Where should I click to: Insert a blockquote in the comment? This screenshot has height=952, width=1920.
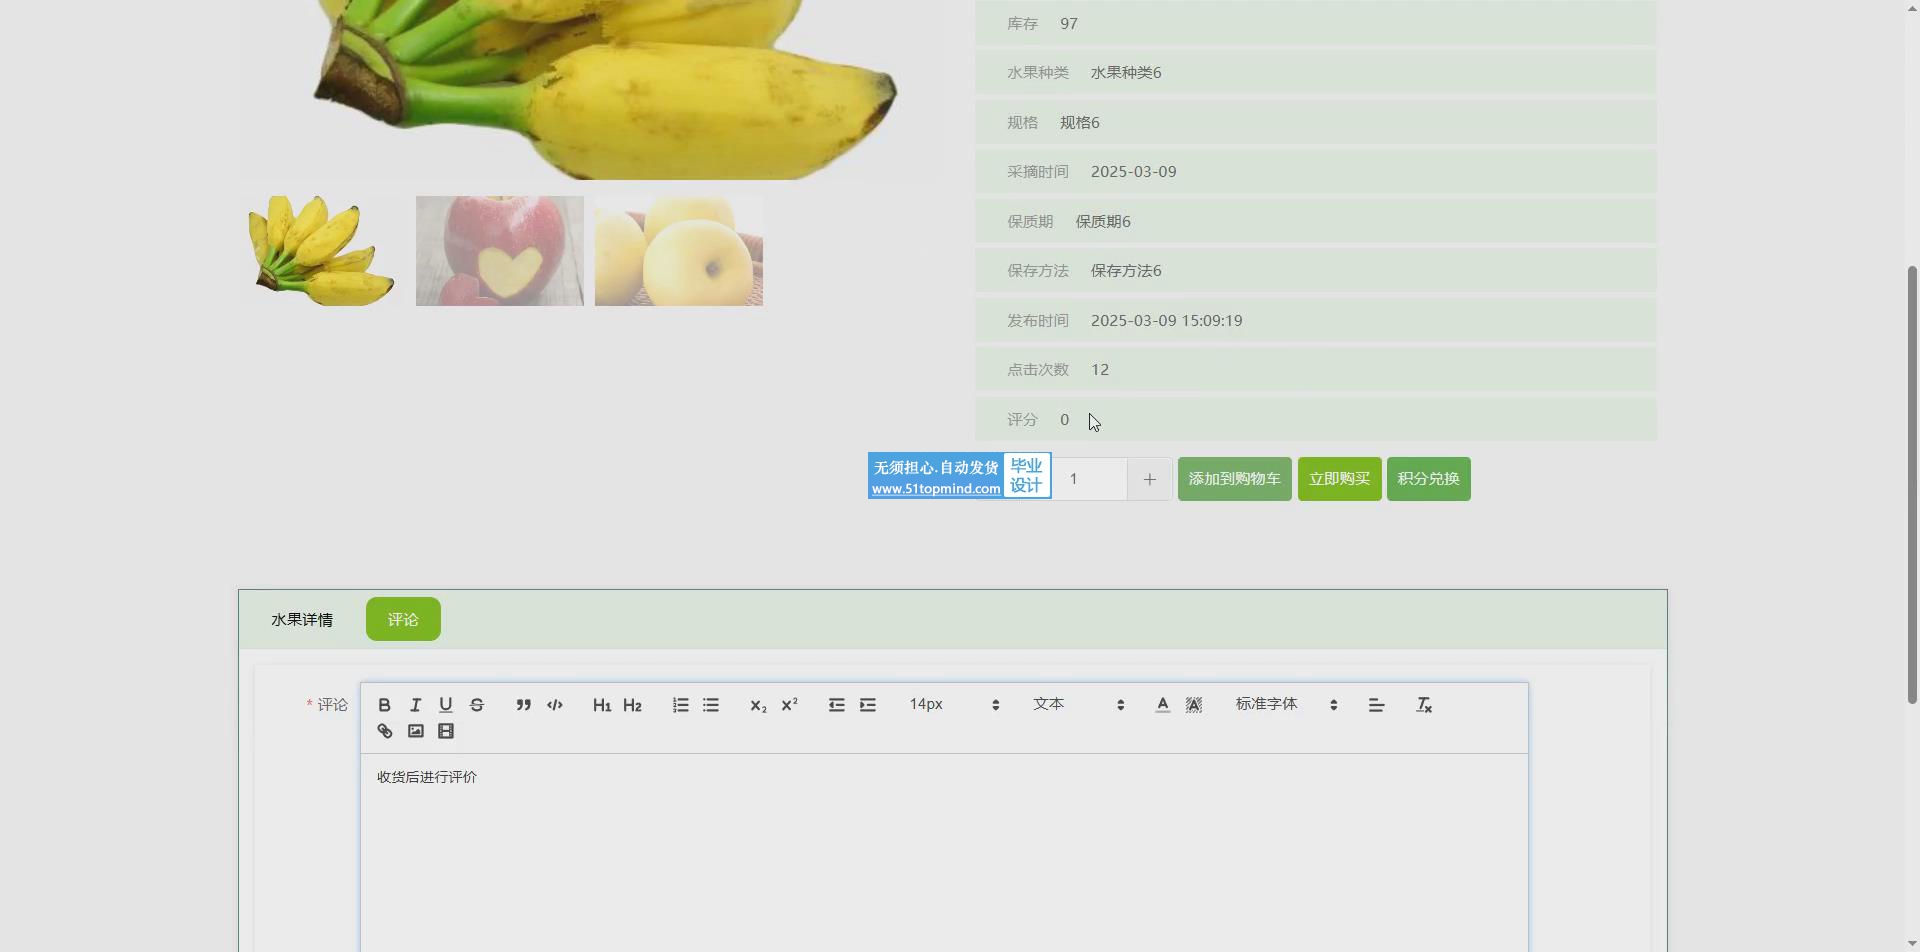pyautogui.click(x=523, y=705)
